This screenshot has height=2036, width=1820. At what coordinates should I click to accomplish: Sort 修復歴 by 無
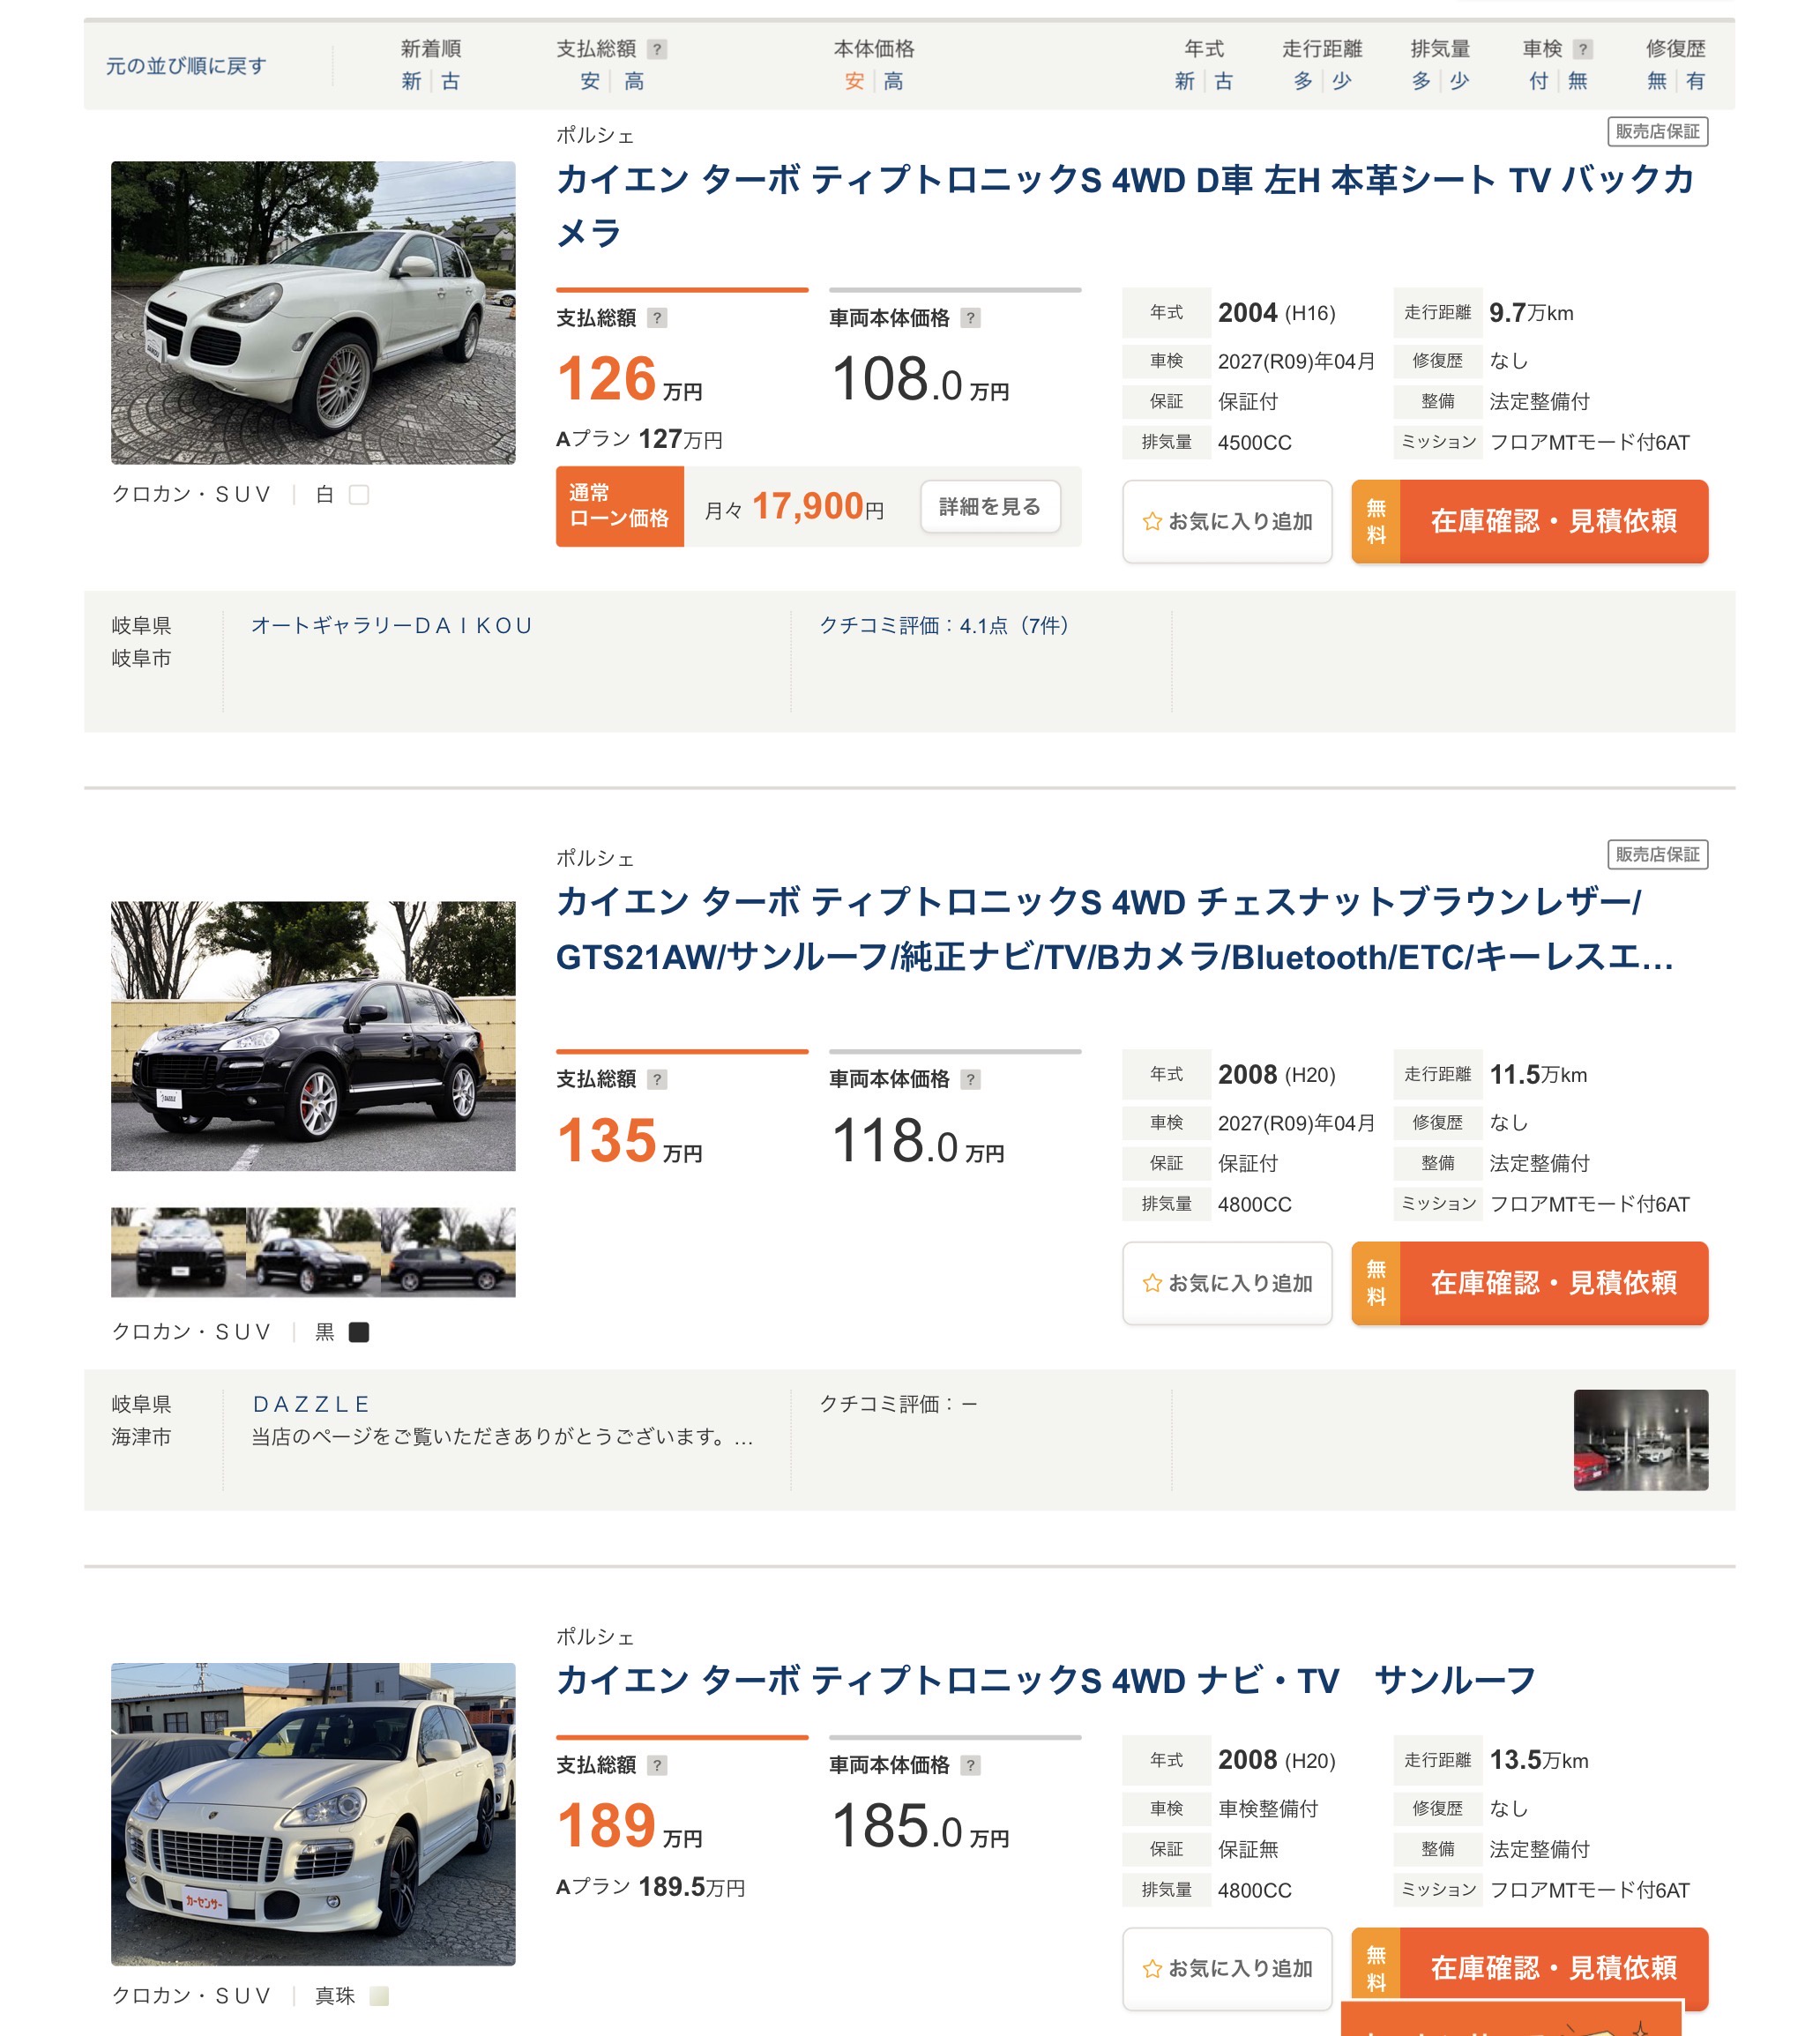coord(1657,81)
